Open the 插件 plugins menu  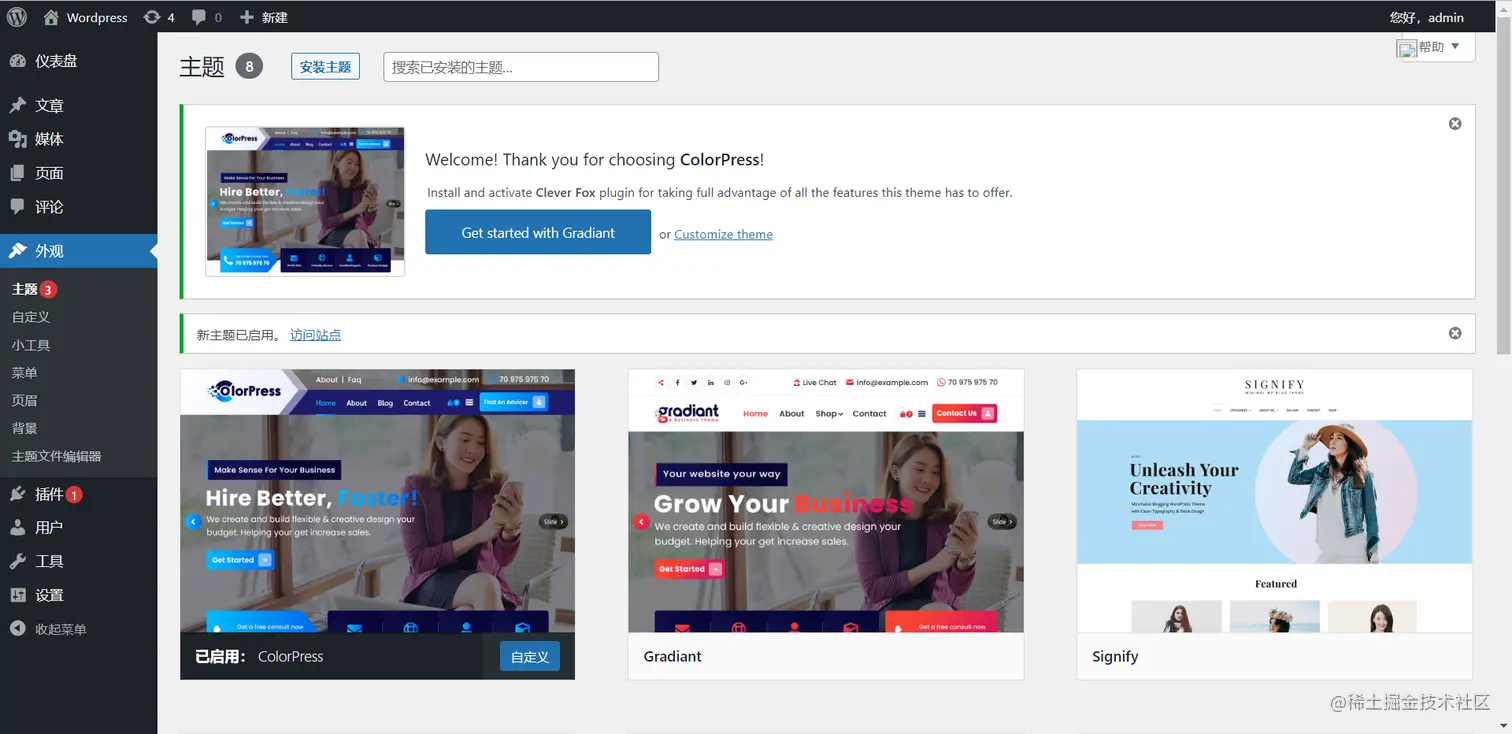pos(78,494)
